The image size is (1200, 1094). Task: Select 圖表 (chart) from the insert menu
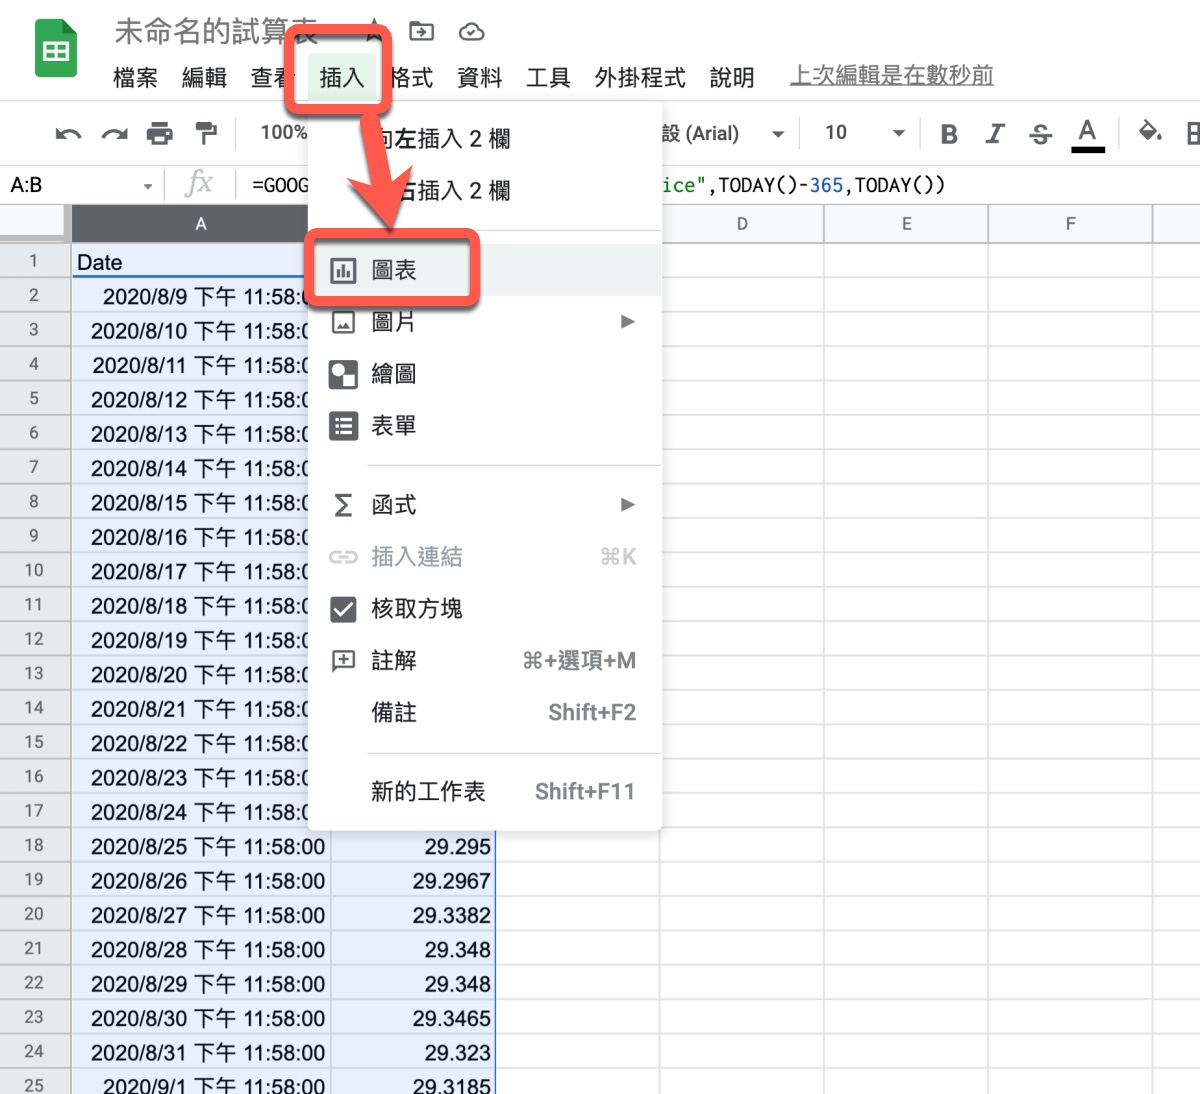[484, 270]
